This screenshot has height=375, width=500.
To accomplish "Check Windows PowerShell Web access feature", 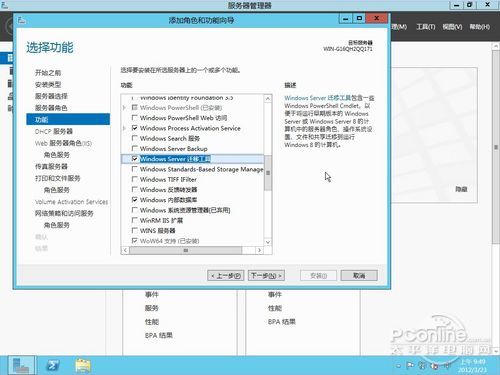I will [x=135, y=118].
